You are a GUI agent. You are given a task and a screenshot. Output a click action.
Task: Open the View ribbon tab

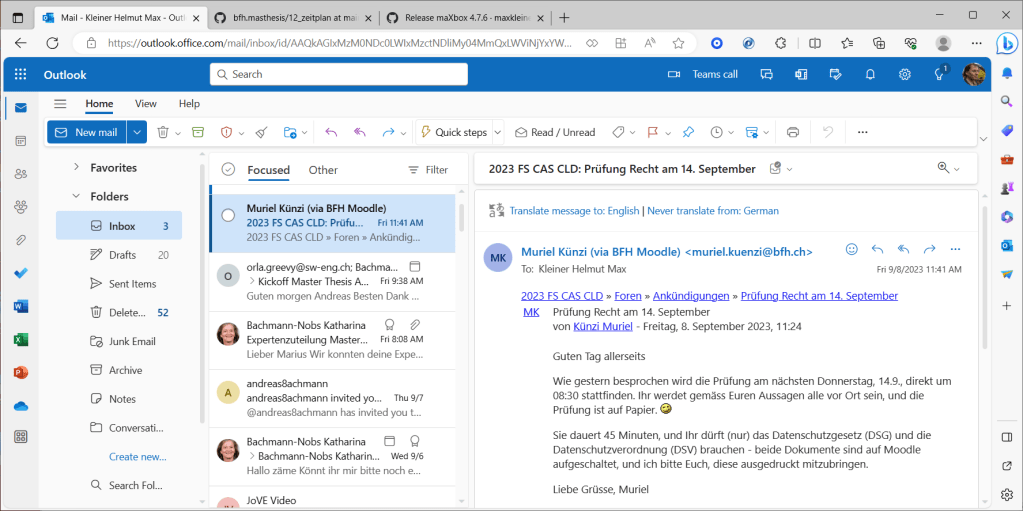146,103
